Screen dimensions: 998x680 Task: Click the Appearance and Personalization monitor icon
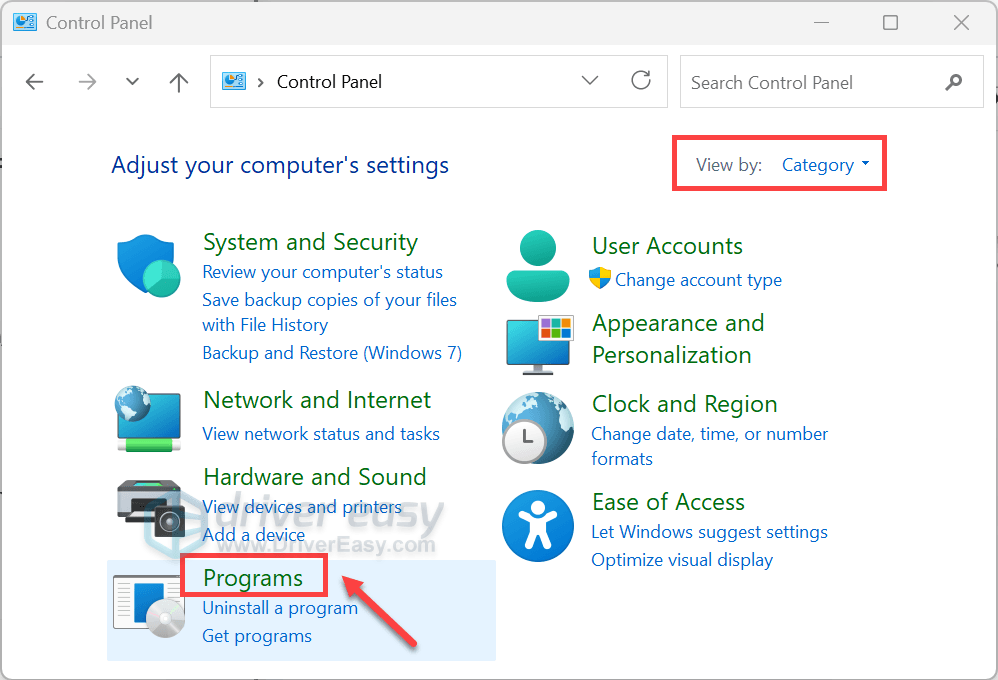(540, 344)
